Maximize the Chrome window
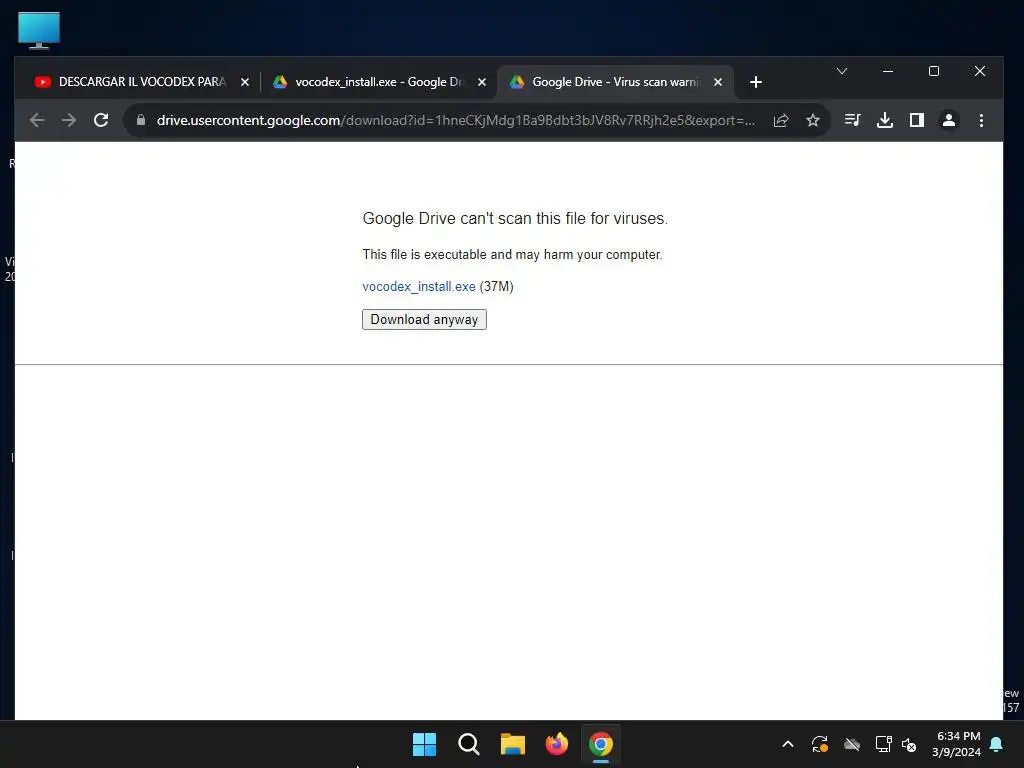Image resolution: width=1024 pixels, height=768 pixels. coord(934,71)
